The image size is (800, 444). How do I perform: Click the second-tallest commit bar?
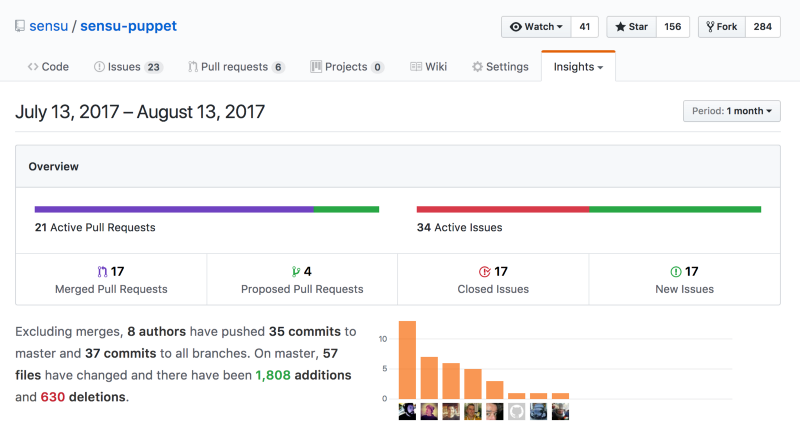tap(429, 378)
